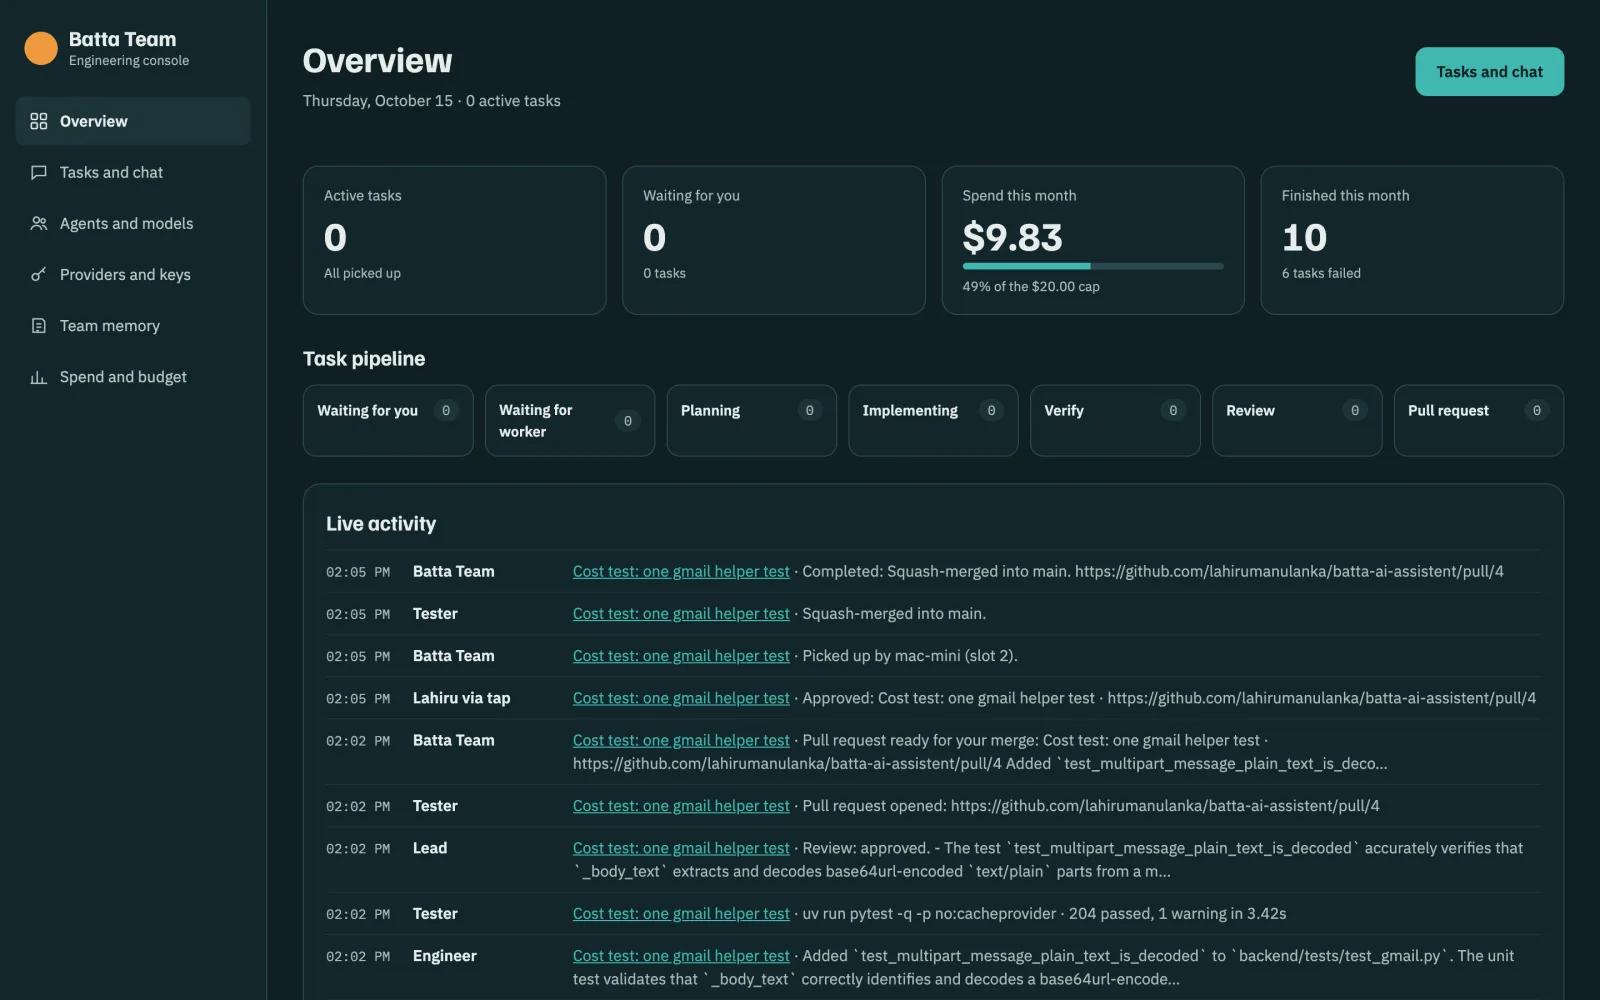Open Team memory page
Image resolution: width=1600 pixels, height=1000 pixels.
coord(133,325)
